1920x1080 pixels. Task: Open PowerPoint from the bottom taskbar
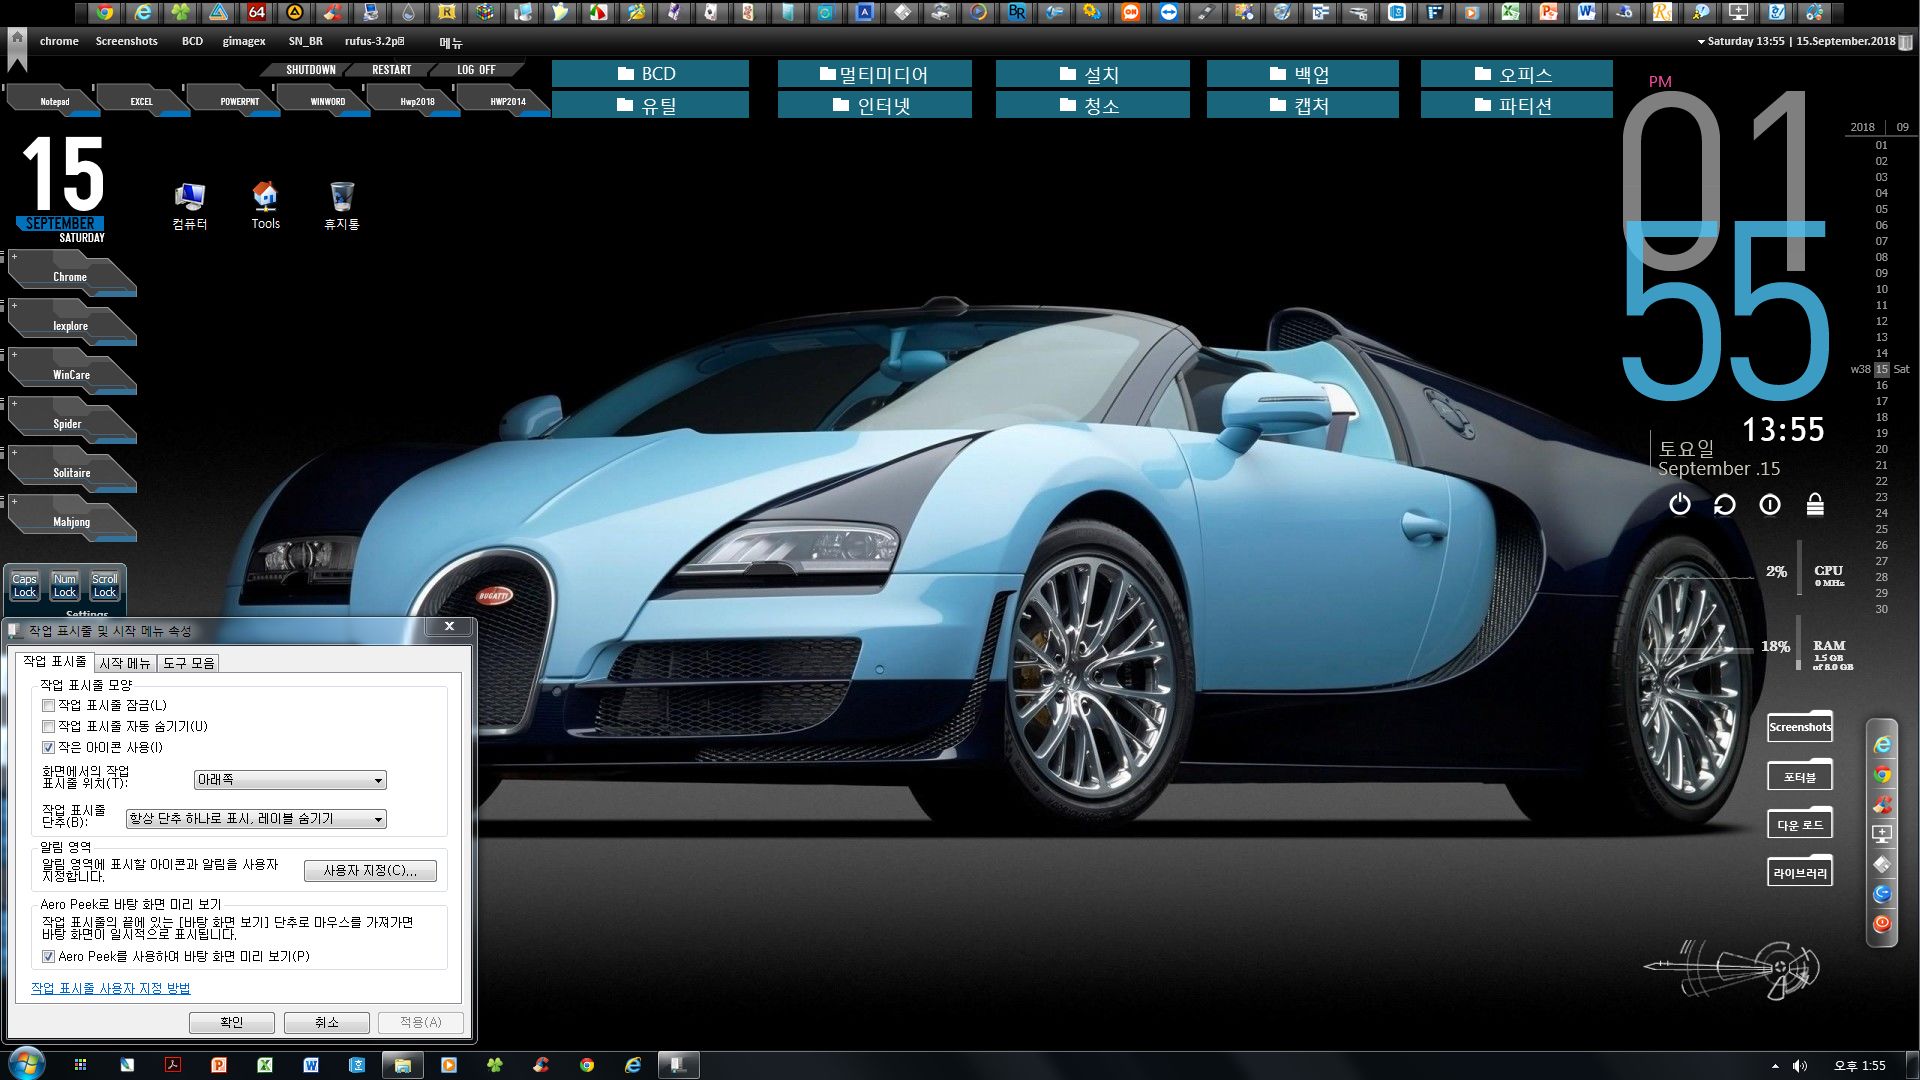click(218, 1065)
